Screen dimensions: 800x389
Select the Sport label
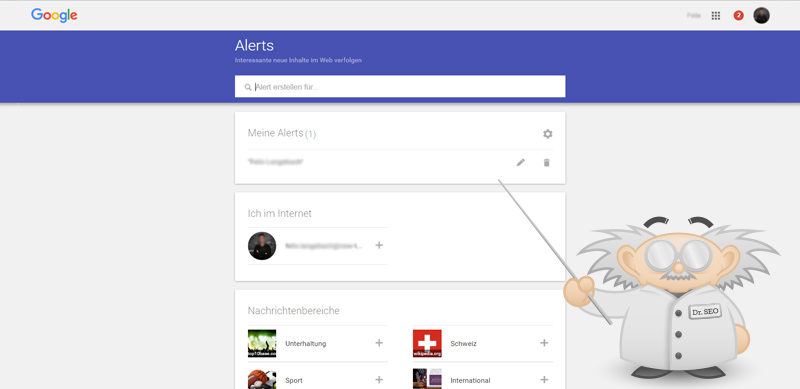[x=294, y=380]
